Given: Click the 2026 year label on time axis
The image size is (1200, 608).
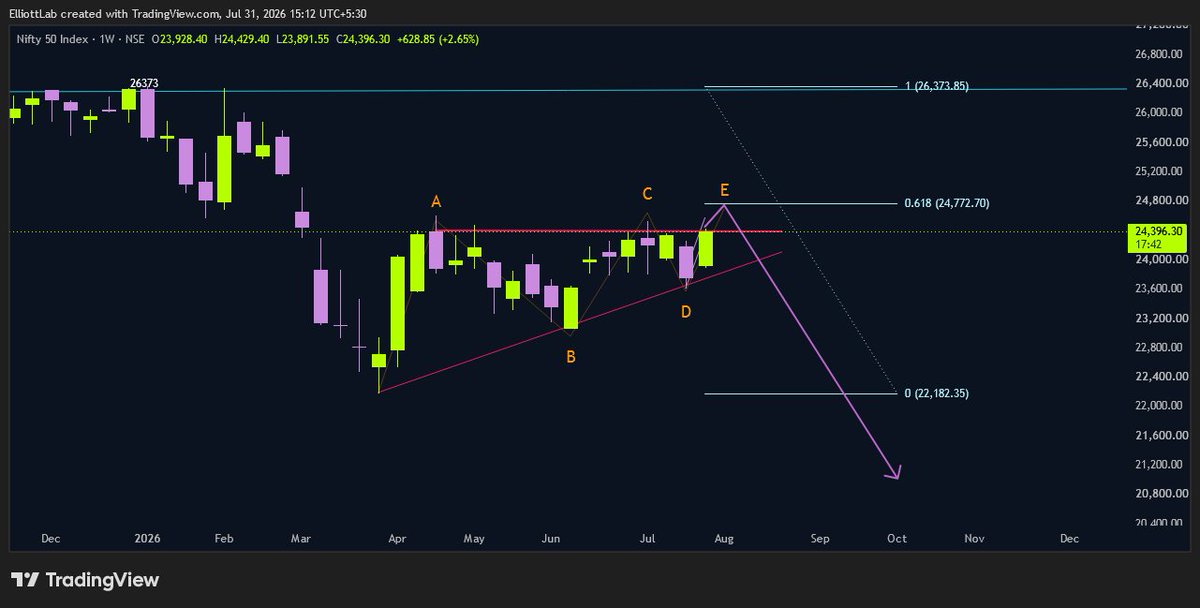Looking at the screenshot, I should coord(147,538).
